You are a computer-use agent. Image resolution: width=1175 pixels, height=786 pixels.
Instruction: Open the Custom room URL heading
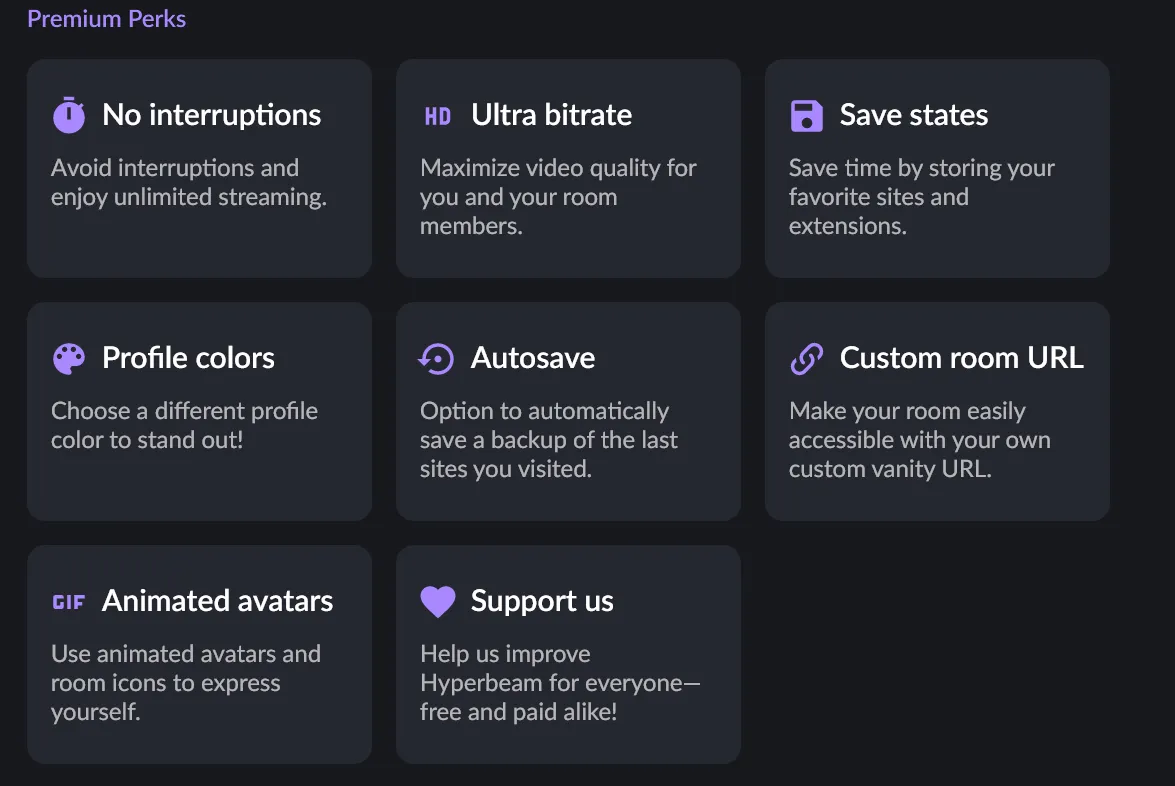tap(961, 357)
